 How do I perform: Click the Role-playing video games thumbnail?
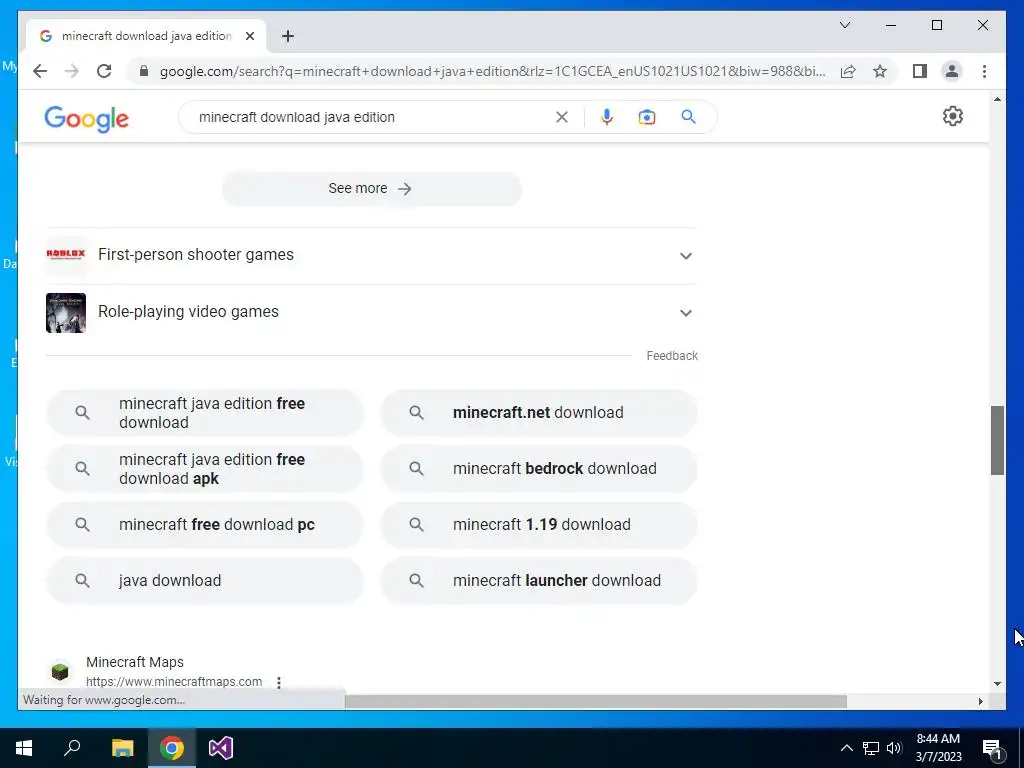coord(65,313)
